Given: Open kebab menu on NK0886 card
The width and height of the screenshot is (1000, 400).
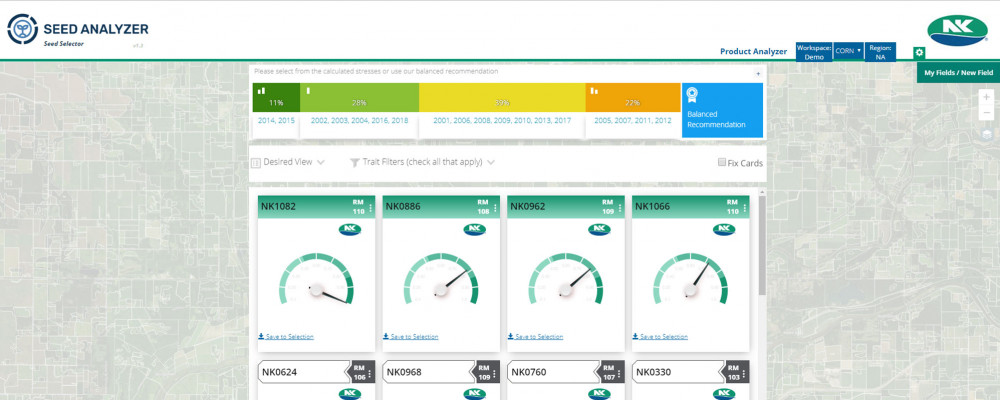Looking at the screenshot, I should tap(495, 207).
